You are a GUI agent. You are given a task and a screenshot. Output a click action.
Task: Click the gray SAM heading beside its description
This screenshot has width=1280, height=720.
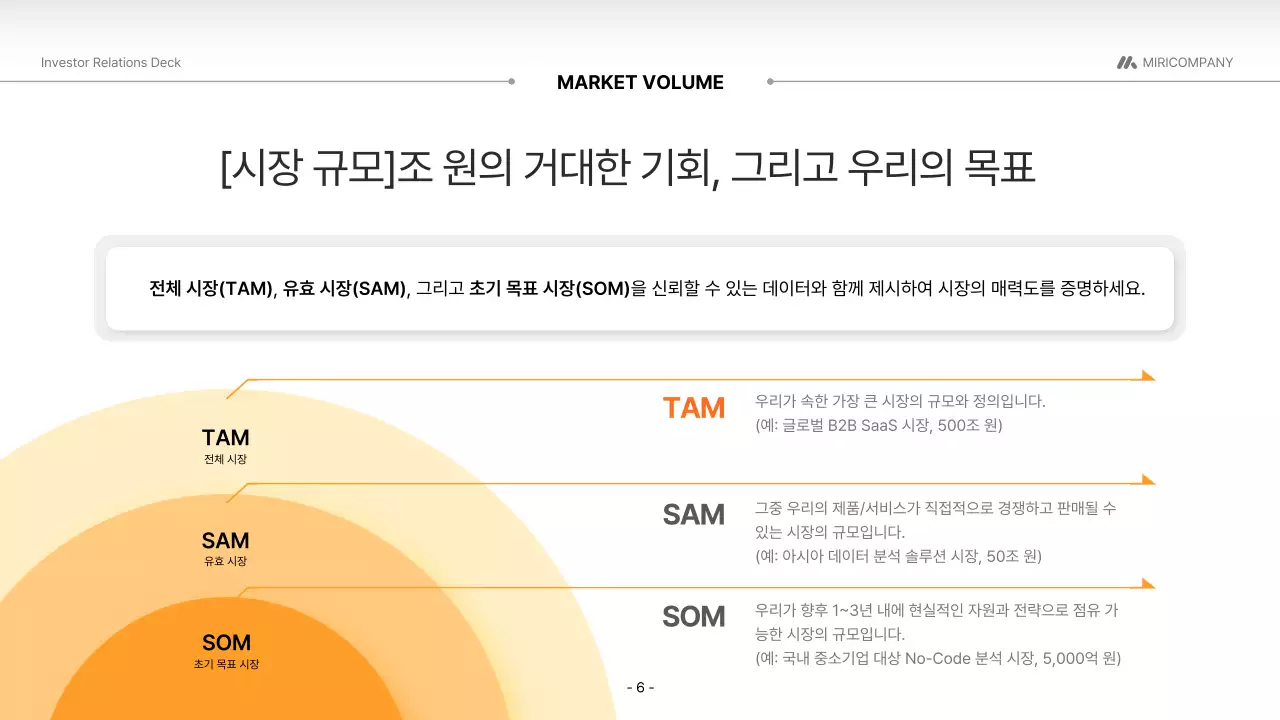click(693, 515)
